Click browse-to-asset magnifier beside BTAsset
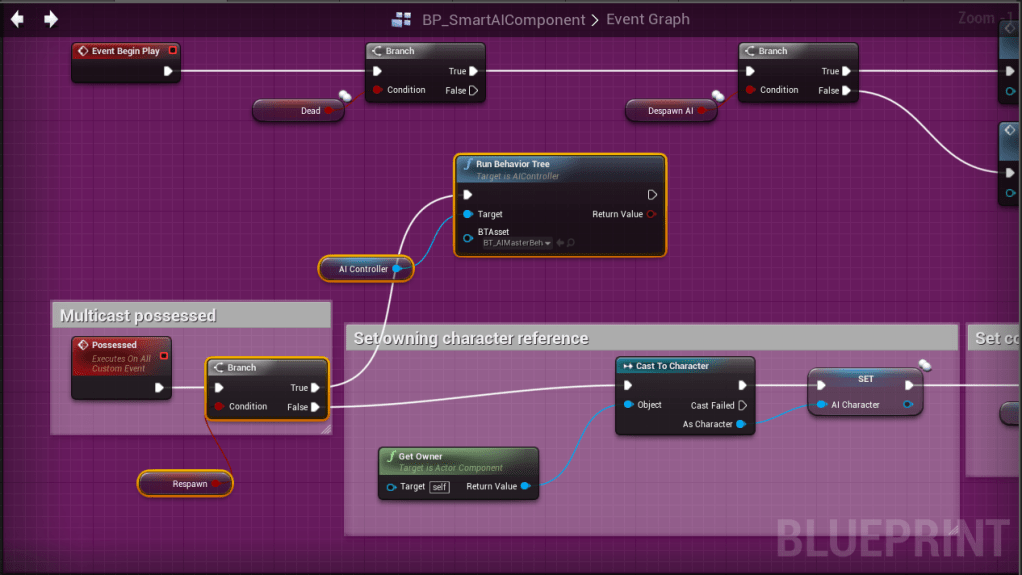Screen dimensions: 1022x575 pos(570,243)
